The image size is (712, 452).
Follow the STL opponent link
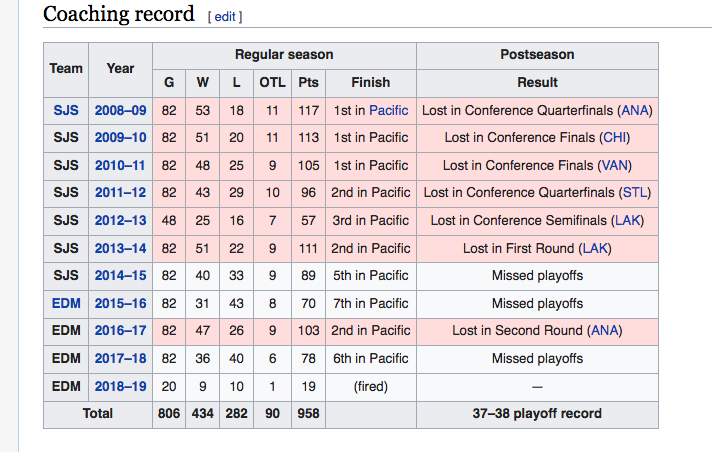[x=634, y=193]
